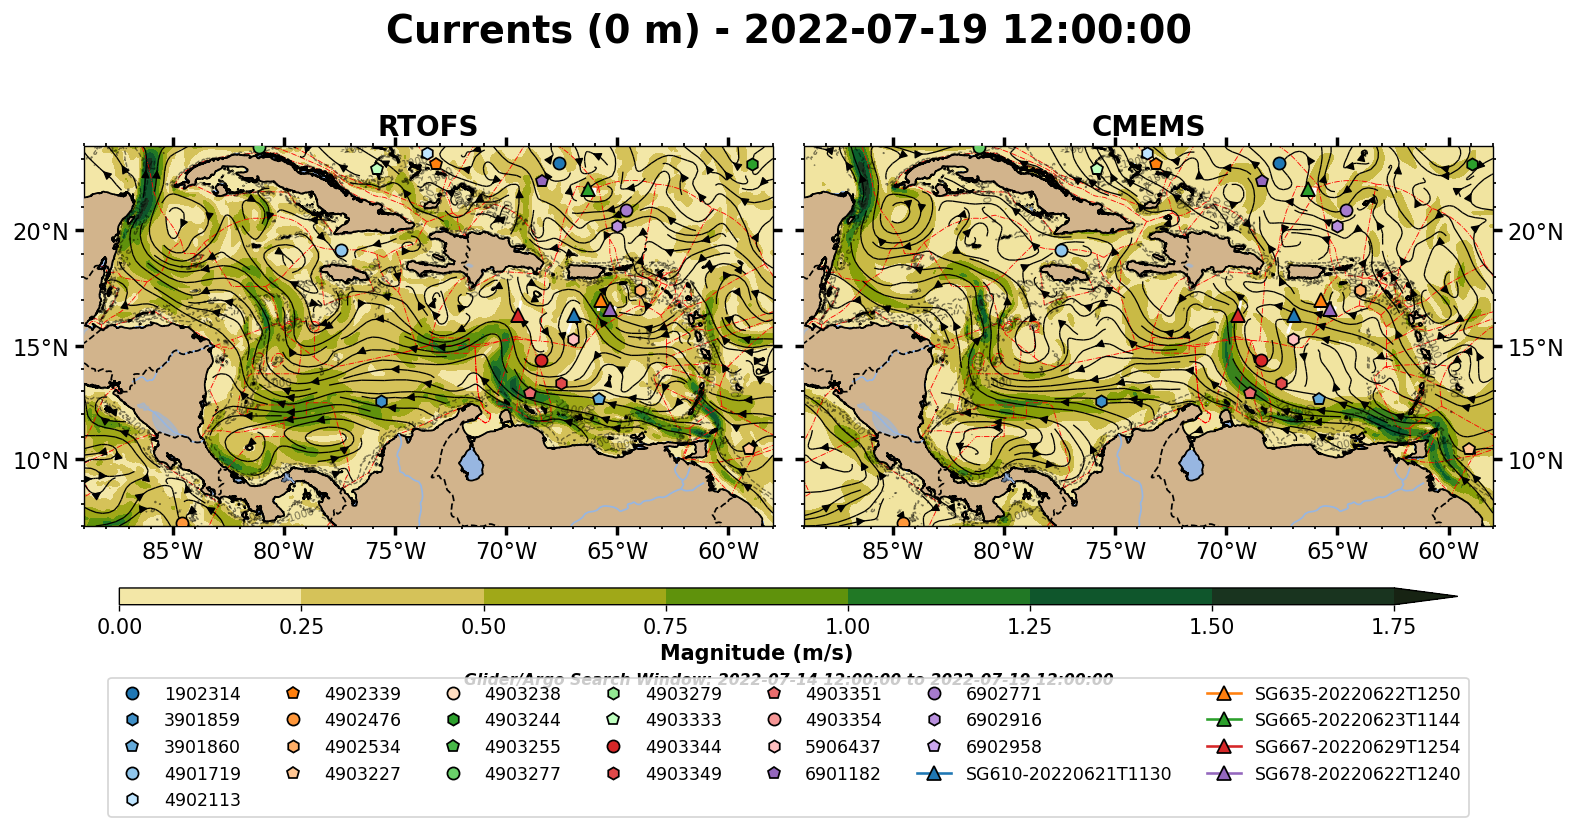The width and height of the screenshot is (1577, 829).
Task: Click the red circle float on RTOFS map
Action: 541,361
